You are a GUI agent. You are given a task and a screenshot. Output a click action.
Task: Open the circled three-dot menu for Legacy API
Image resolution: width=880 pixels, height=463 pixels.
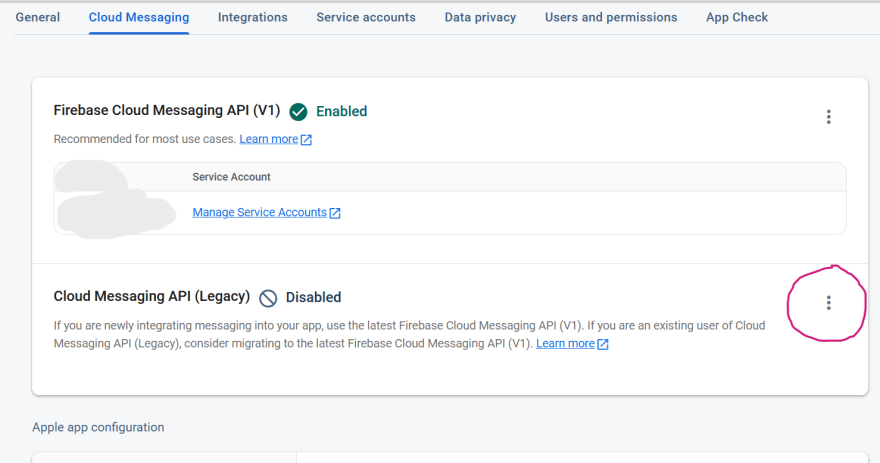(828, 303)
